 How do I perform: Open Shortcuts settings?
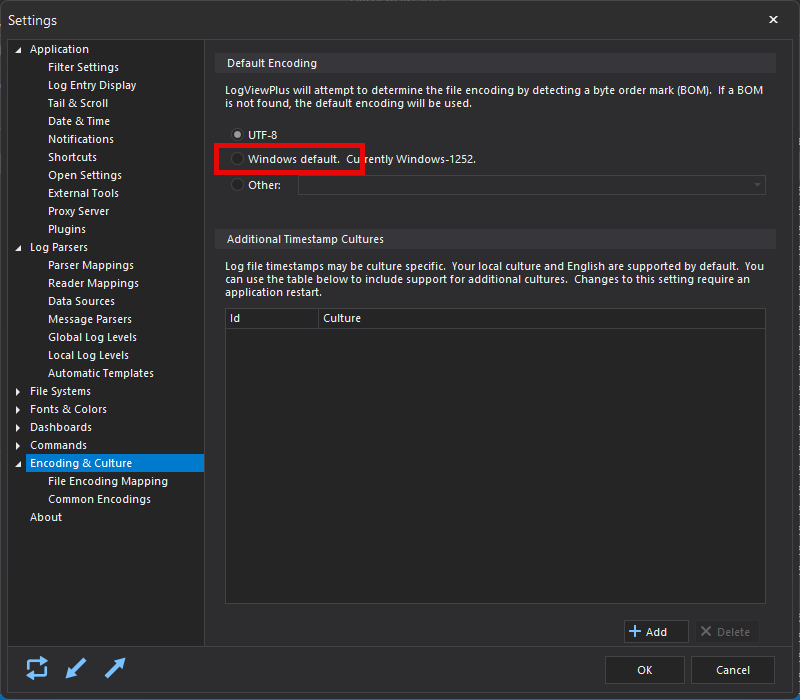(72, 157)
